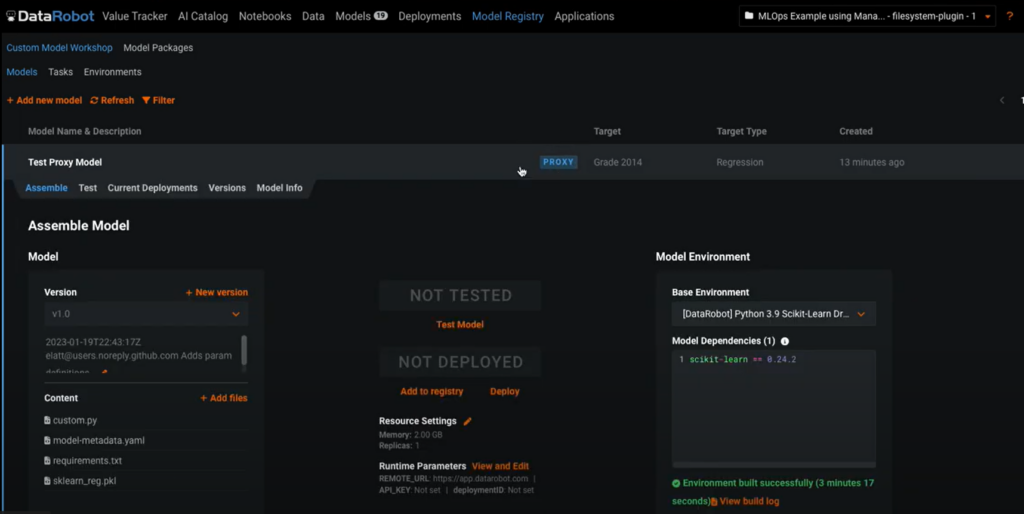Open the MLOps Example project dropdown

tap(867, 17)
